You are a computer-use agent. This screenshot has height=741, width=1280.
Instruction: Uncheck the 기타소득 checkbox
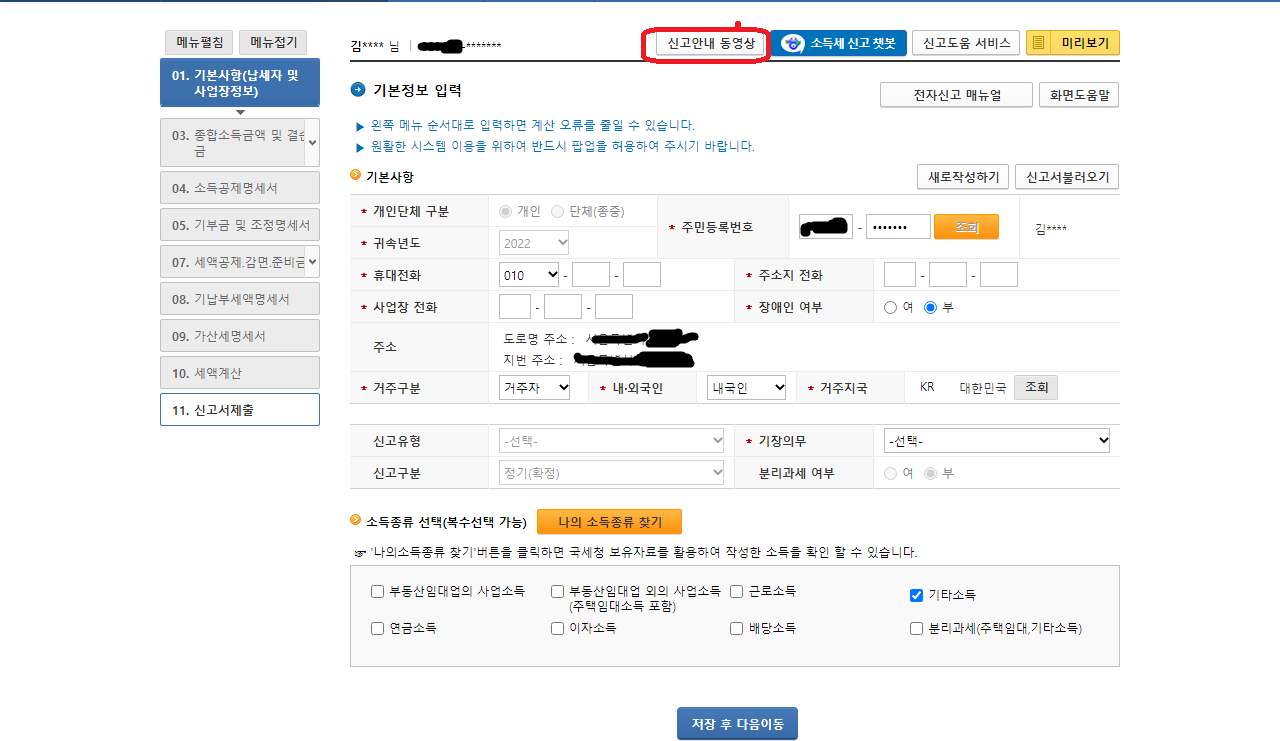coord(916,595)
